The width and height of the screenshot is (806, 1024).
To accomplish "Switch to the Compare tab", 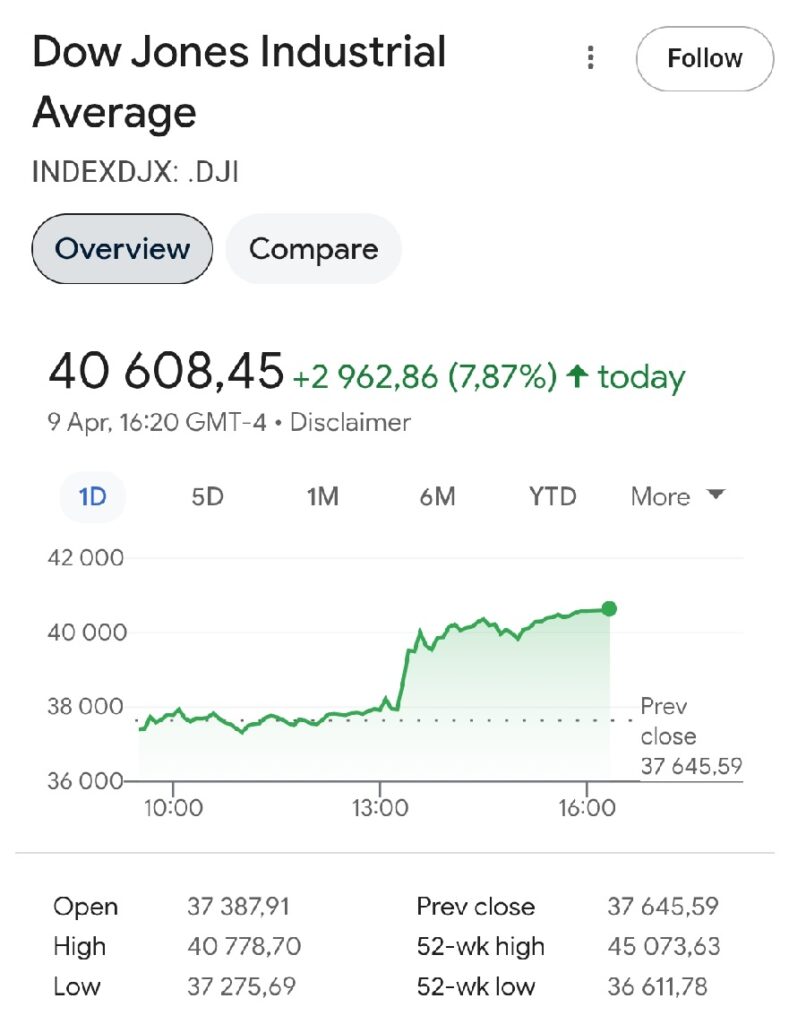I will pos(313,248).
